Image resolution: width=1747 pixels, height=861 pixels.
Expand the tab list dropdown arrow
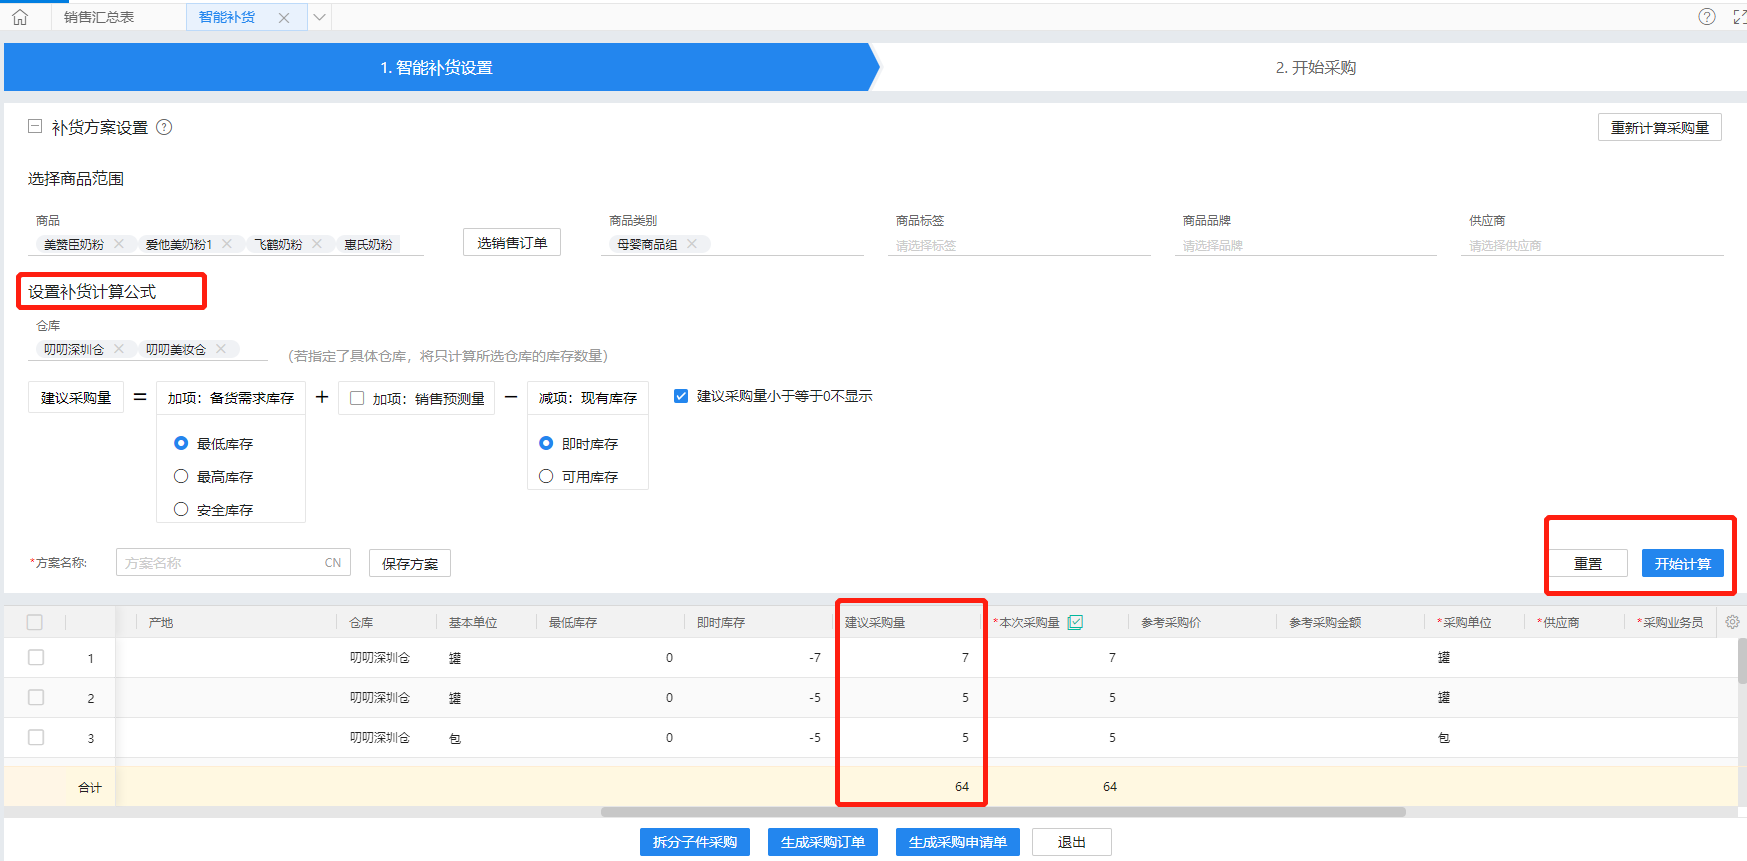tap(319, 17)
